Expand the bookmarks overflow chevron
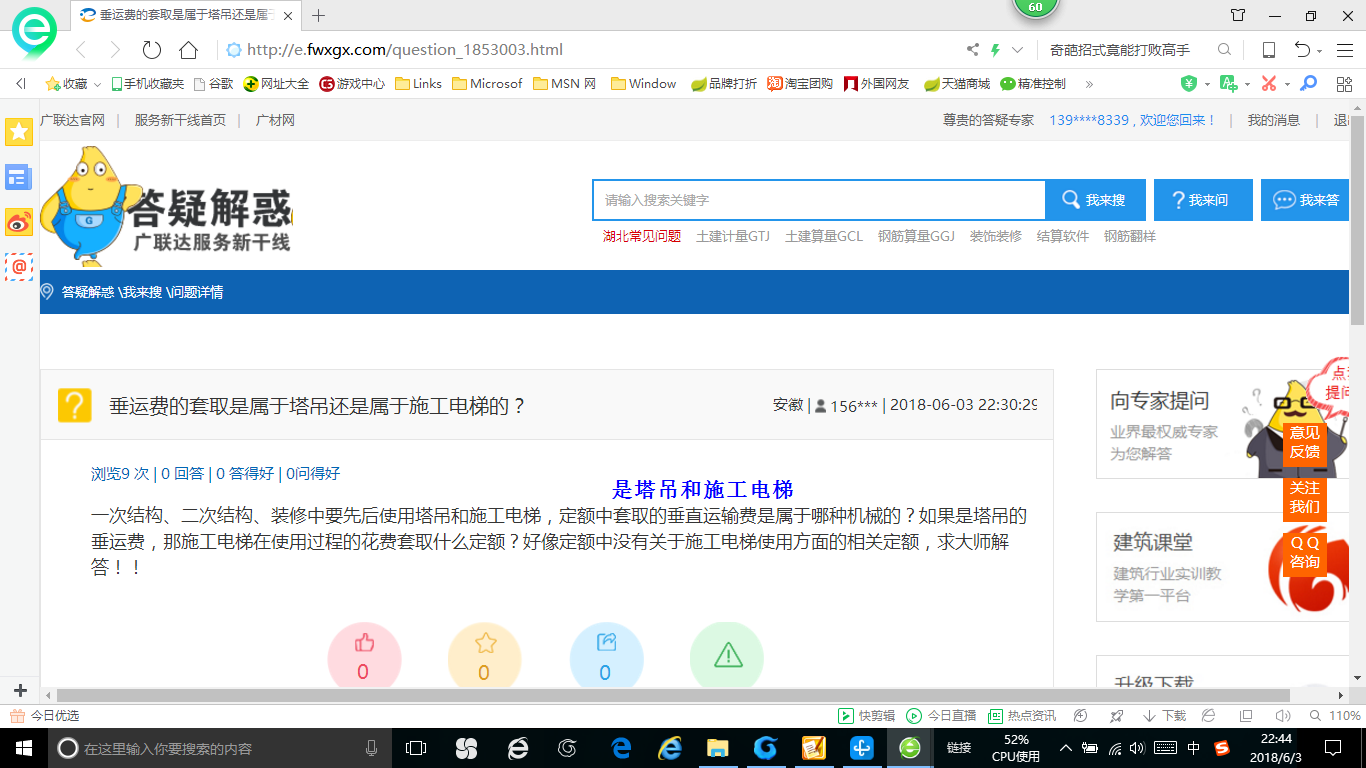1366x768 pixels. point(1089,84)
